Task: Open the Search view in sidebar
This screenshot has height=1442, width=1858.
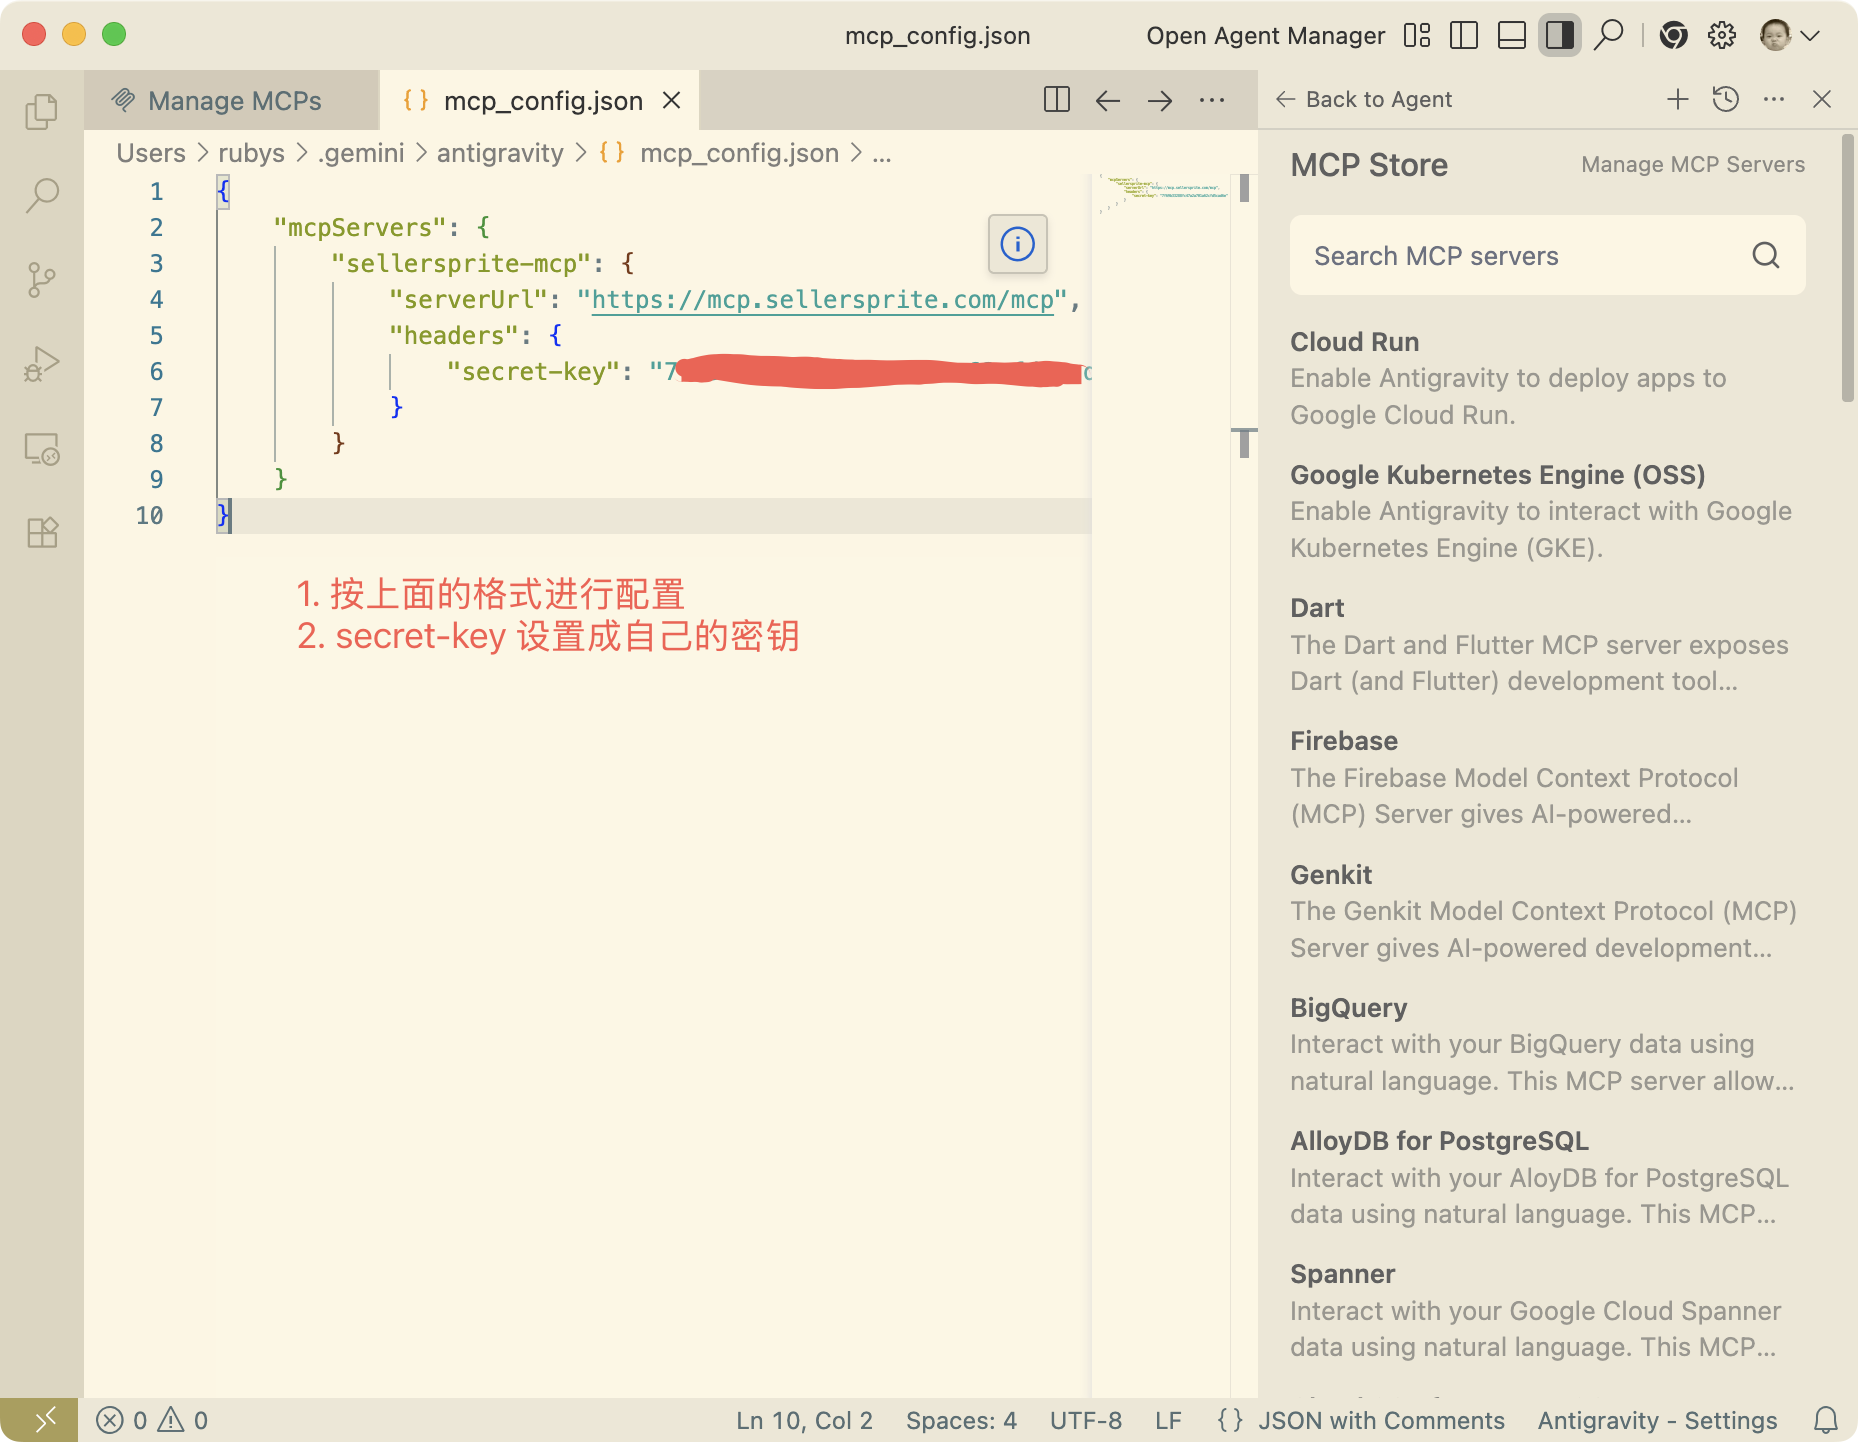Action: click(41, 195)
